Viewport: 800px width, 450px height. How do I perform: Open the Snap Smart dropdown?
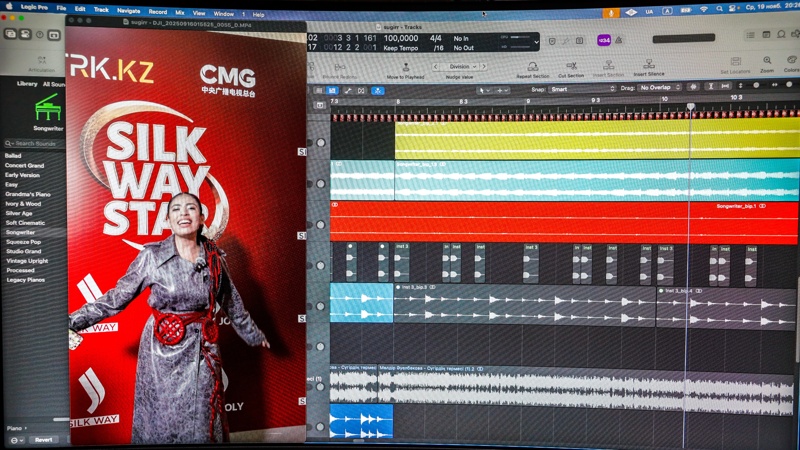582,89
